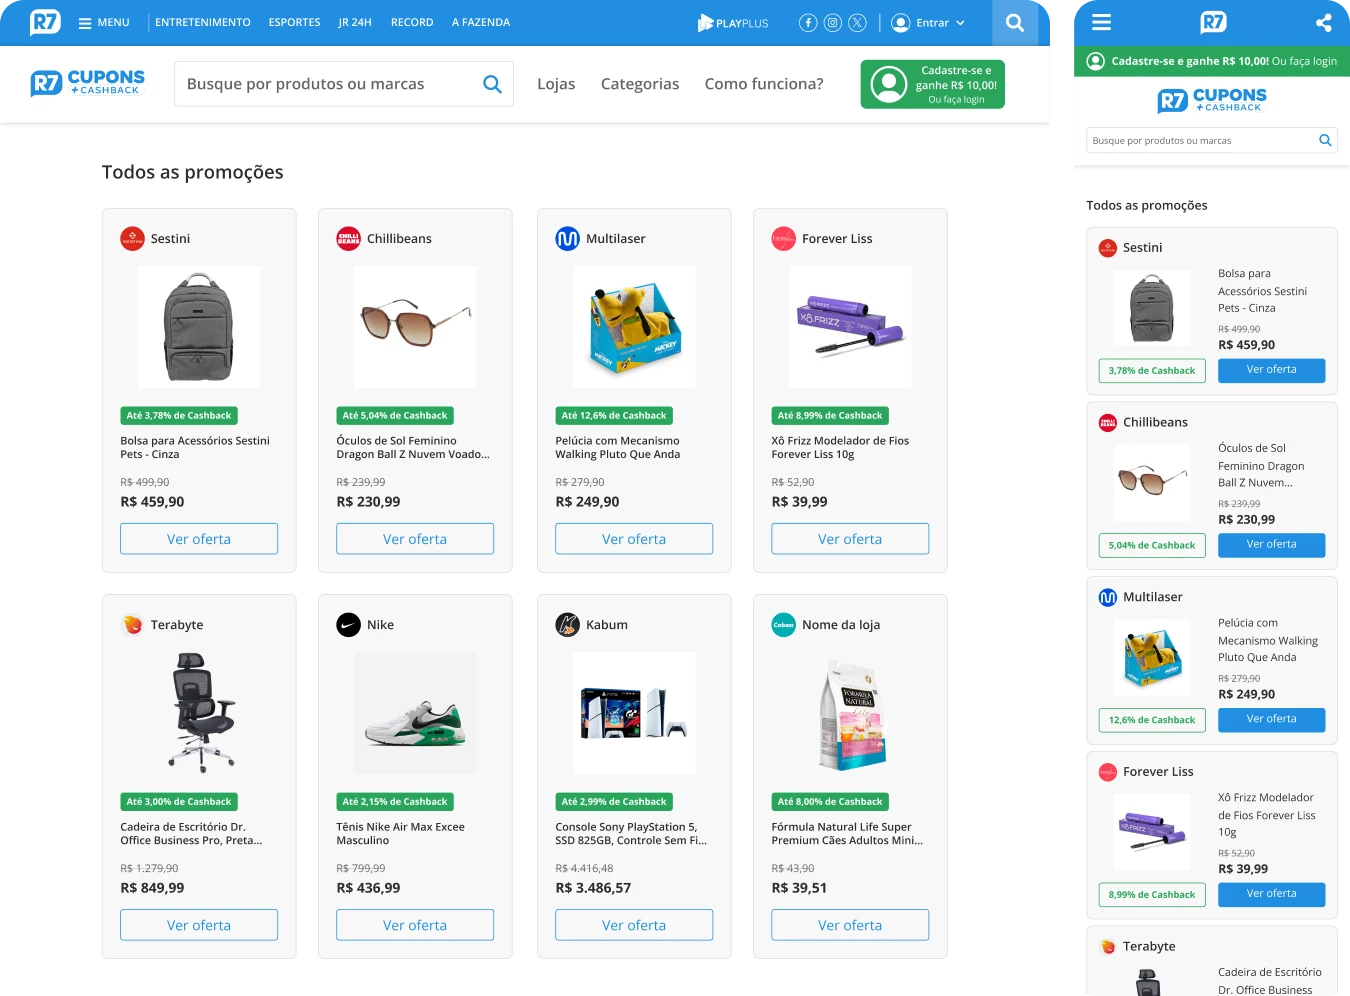1350x996 pixels.
Task: Open Como funciona? page
Action: [764, 84]
